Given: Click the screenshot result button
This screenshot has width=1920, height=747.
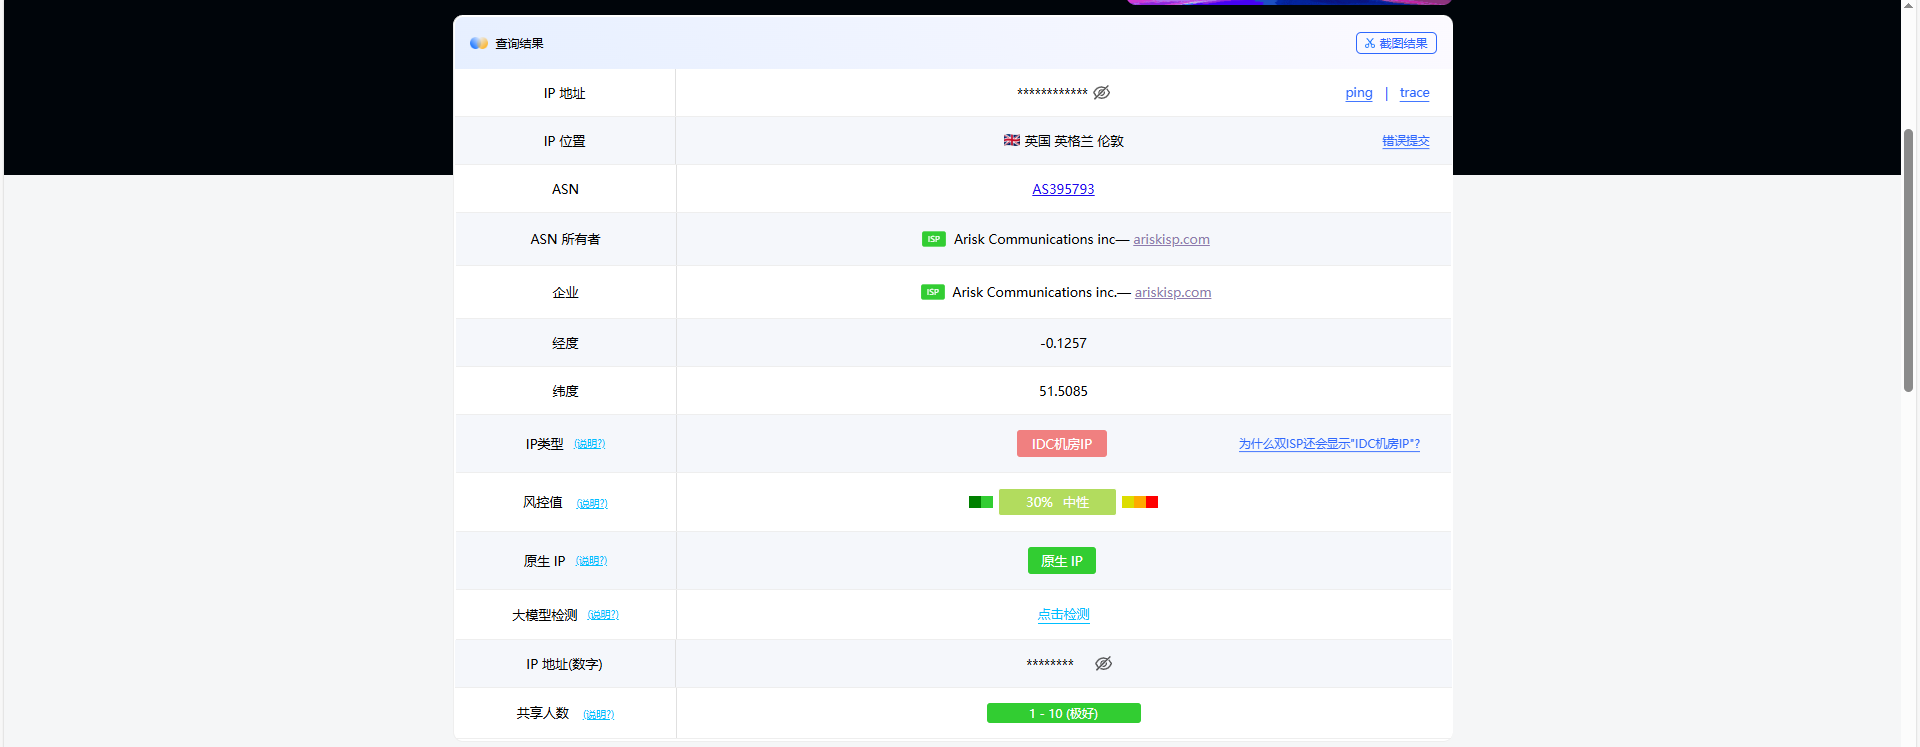Looking at the screenshot, I should [1396, 43].
